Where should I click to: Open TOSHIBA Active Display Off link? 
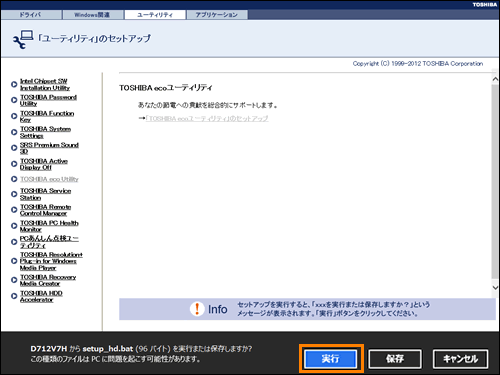coord(44,164)
